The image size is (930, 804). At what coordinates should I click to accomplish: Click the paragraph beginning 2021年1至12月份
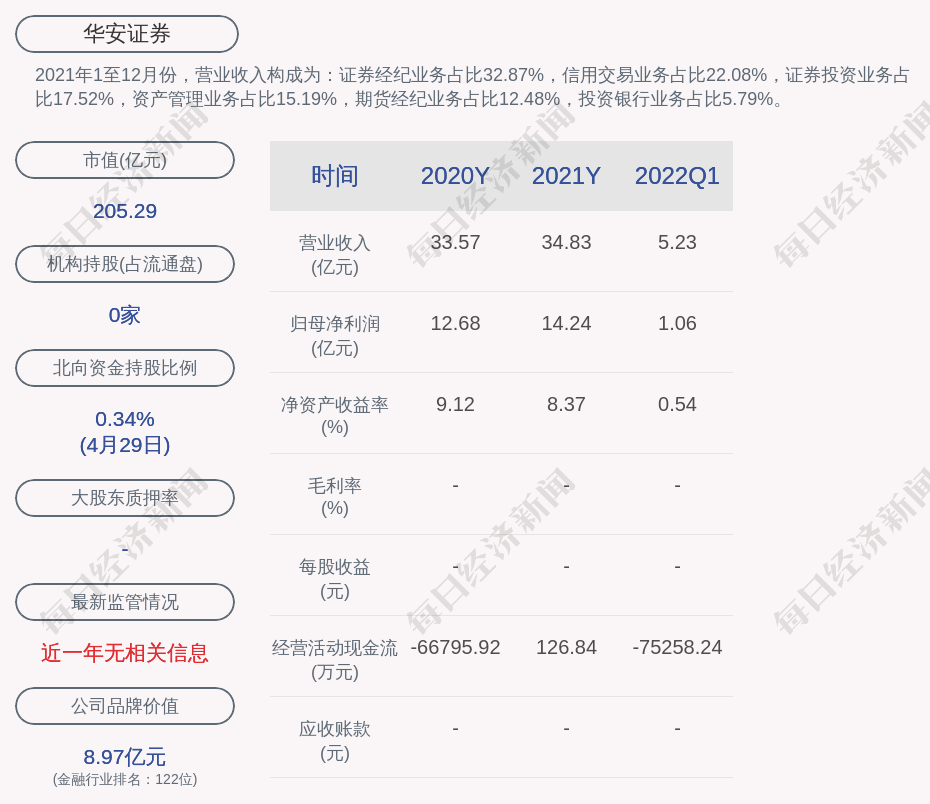click(x=472, y=87)
